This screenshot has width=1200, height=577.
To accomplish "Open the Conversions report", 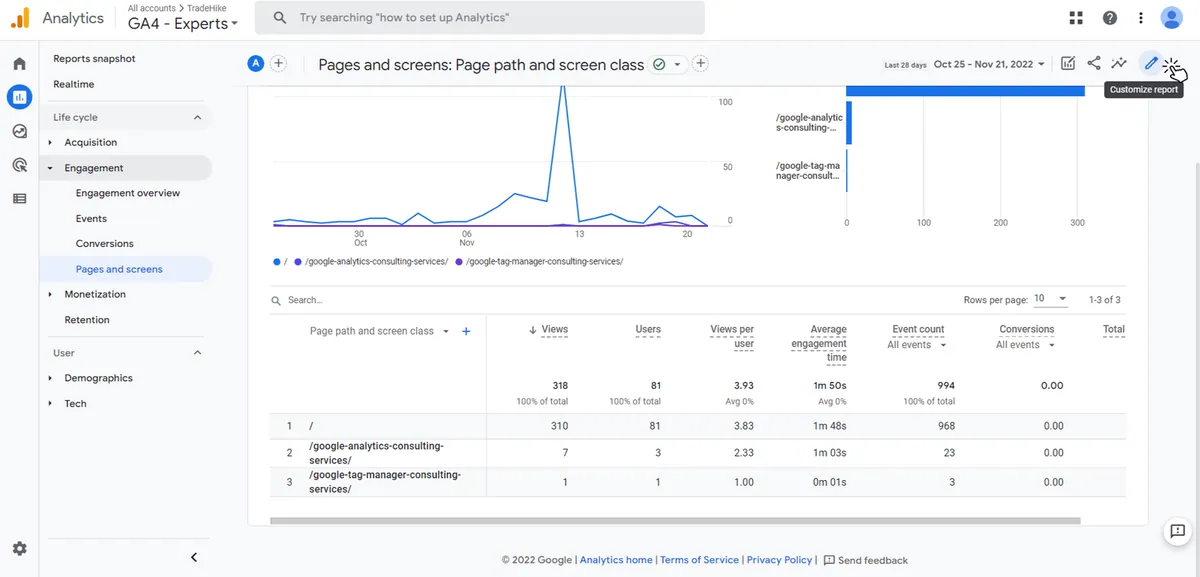I will pyautogui.click(x=105, y=244).
